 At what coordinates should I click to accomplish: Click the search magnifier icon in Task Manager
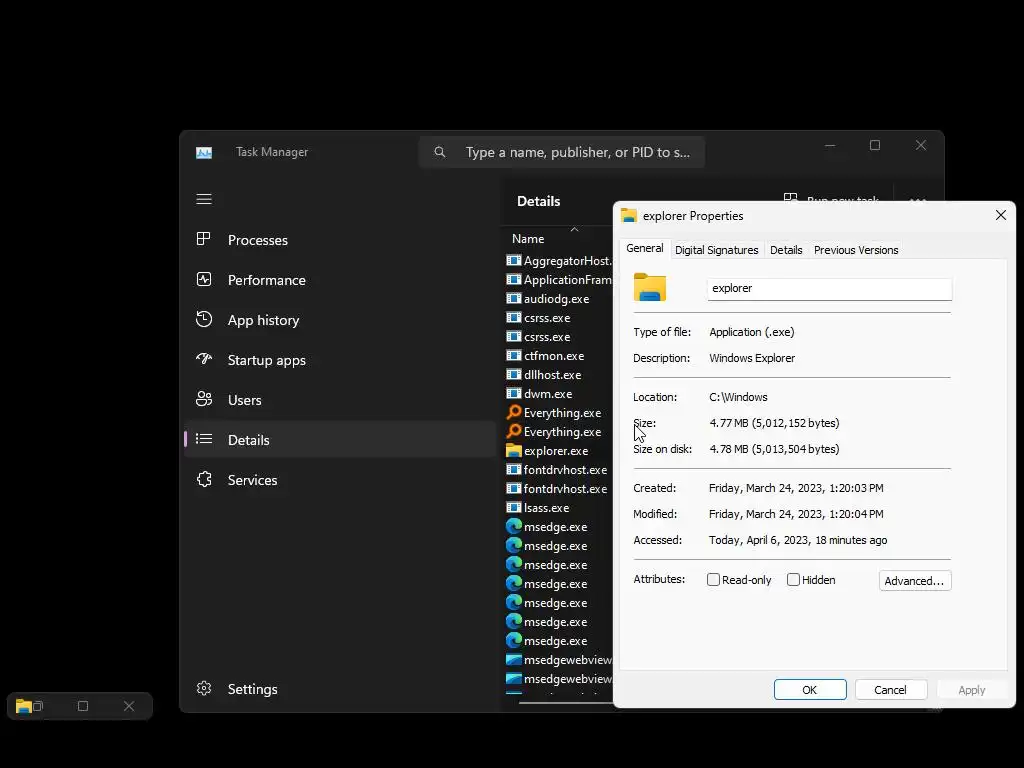[x=440, y=152]
